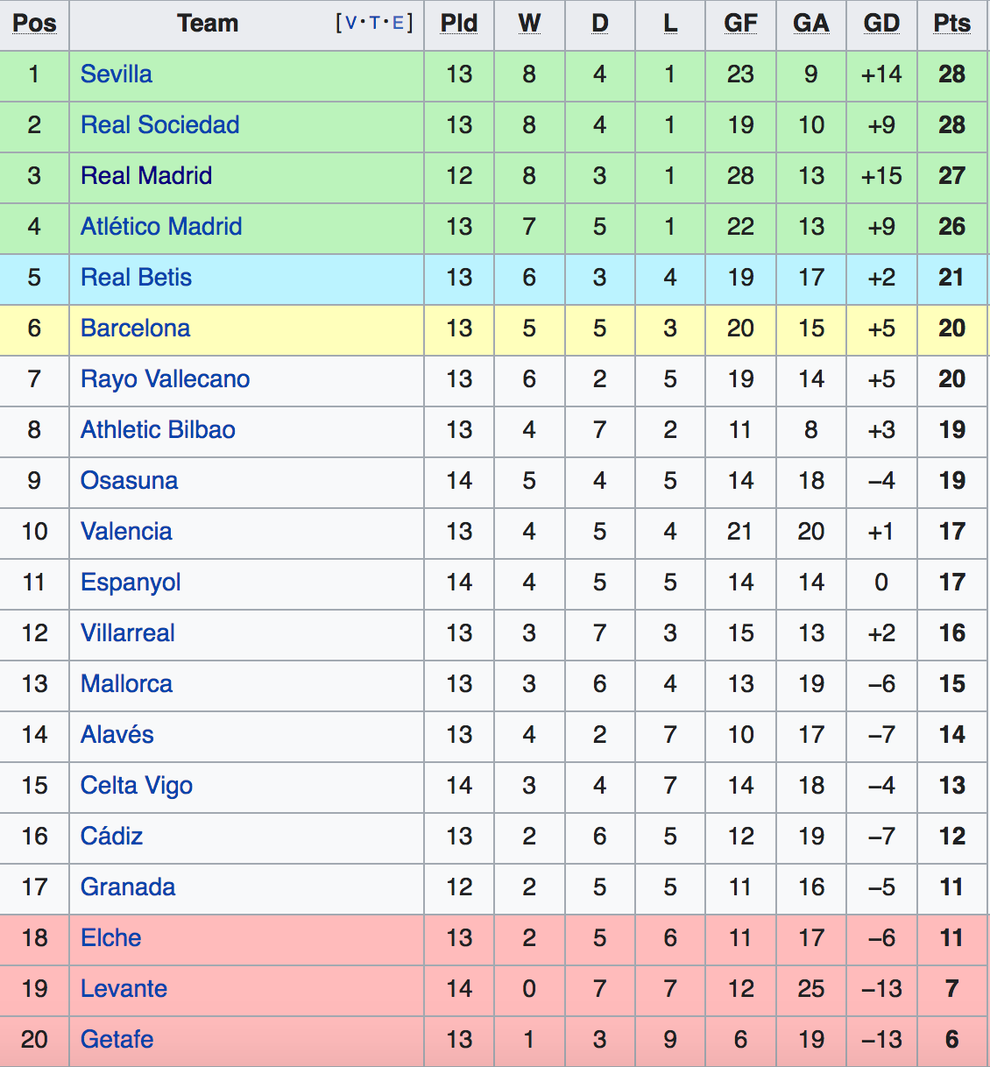Image resolution: width=990 pixels, height=1067 pixels.
Task: Click the Getafe team link
Action: click(x=117, y=1039)
